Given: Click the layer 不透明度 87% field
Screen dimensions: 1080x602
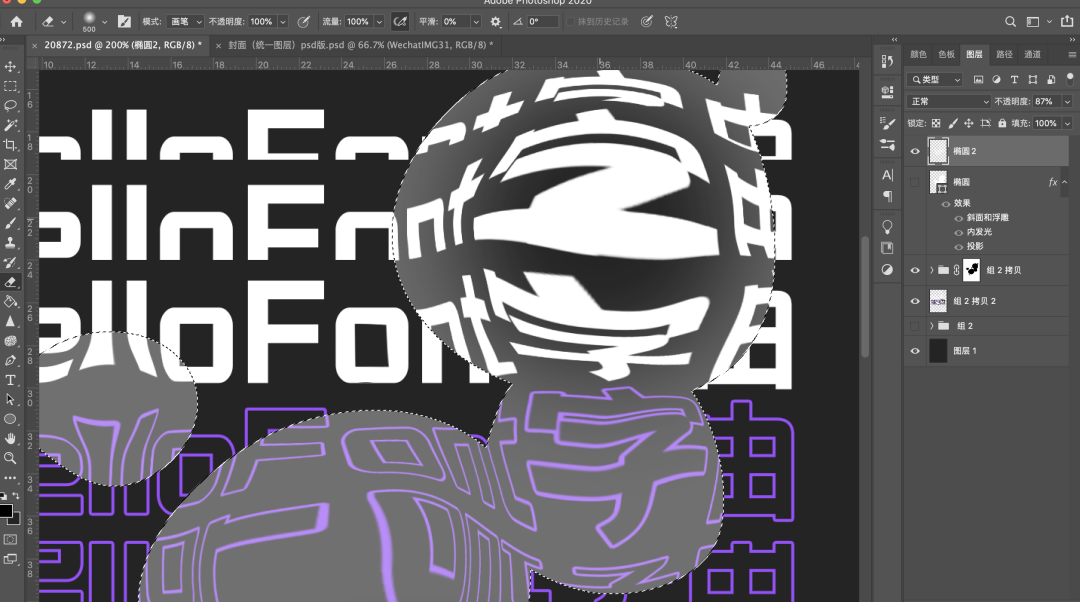Looking at the screenshot, I should point(1045,101).
